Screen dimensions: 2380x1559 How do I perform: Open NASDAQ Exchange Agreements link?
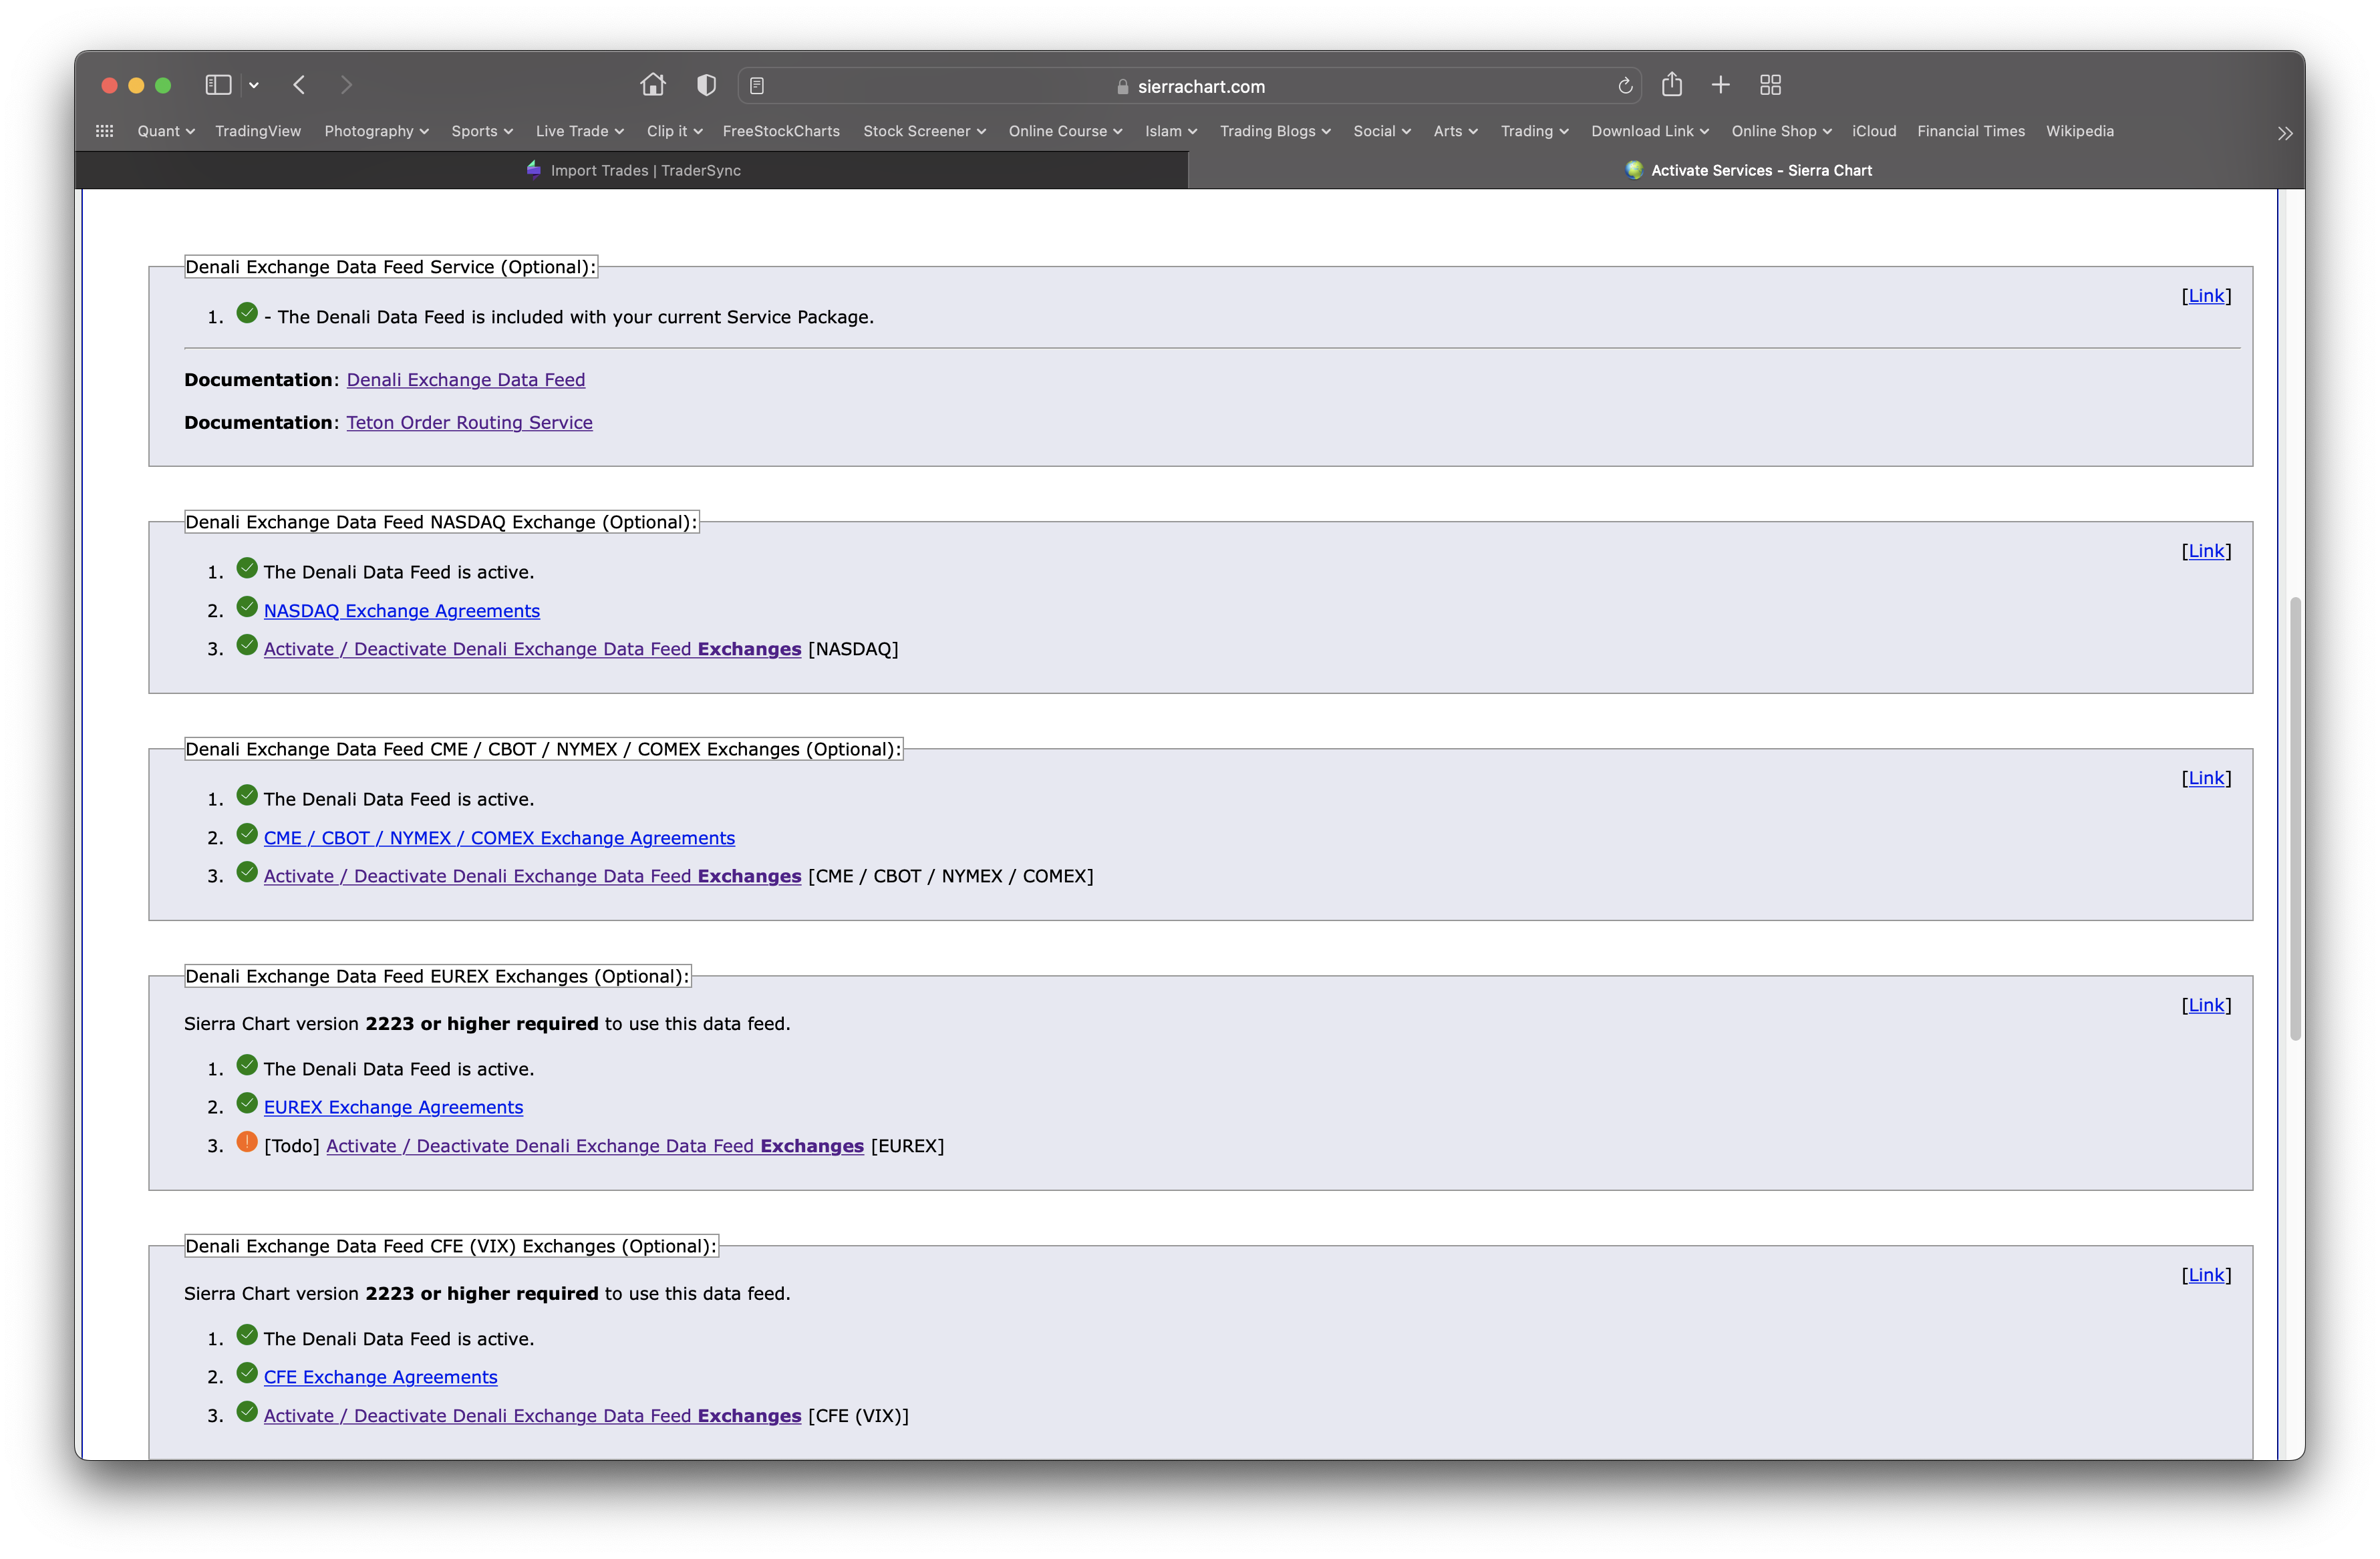402,611
